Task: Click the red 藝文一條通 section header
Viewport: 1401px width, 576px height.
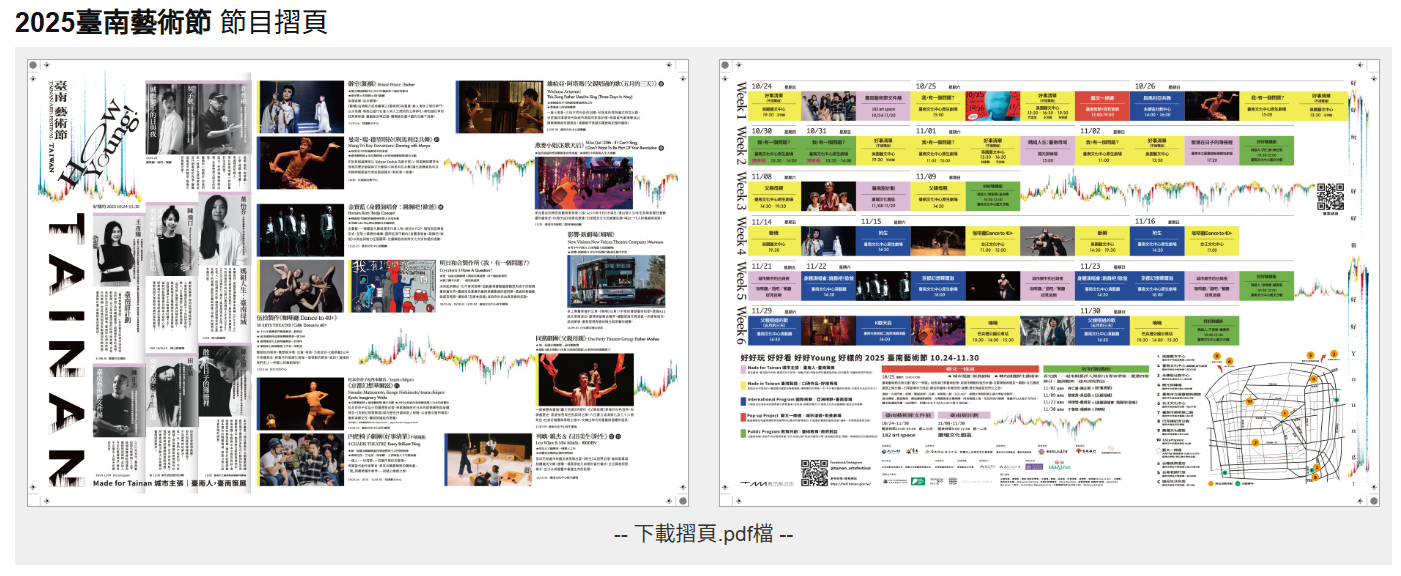Action: [x=960, y=369]
